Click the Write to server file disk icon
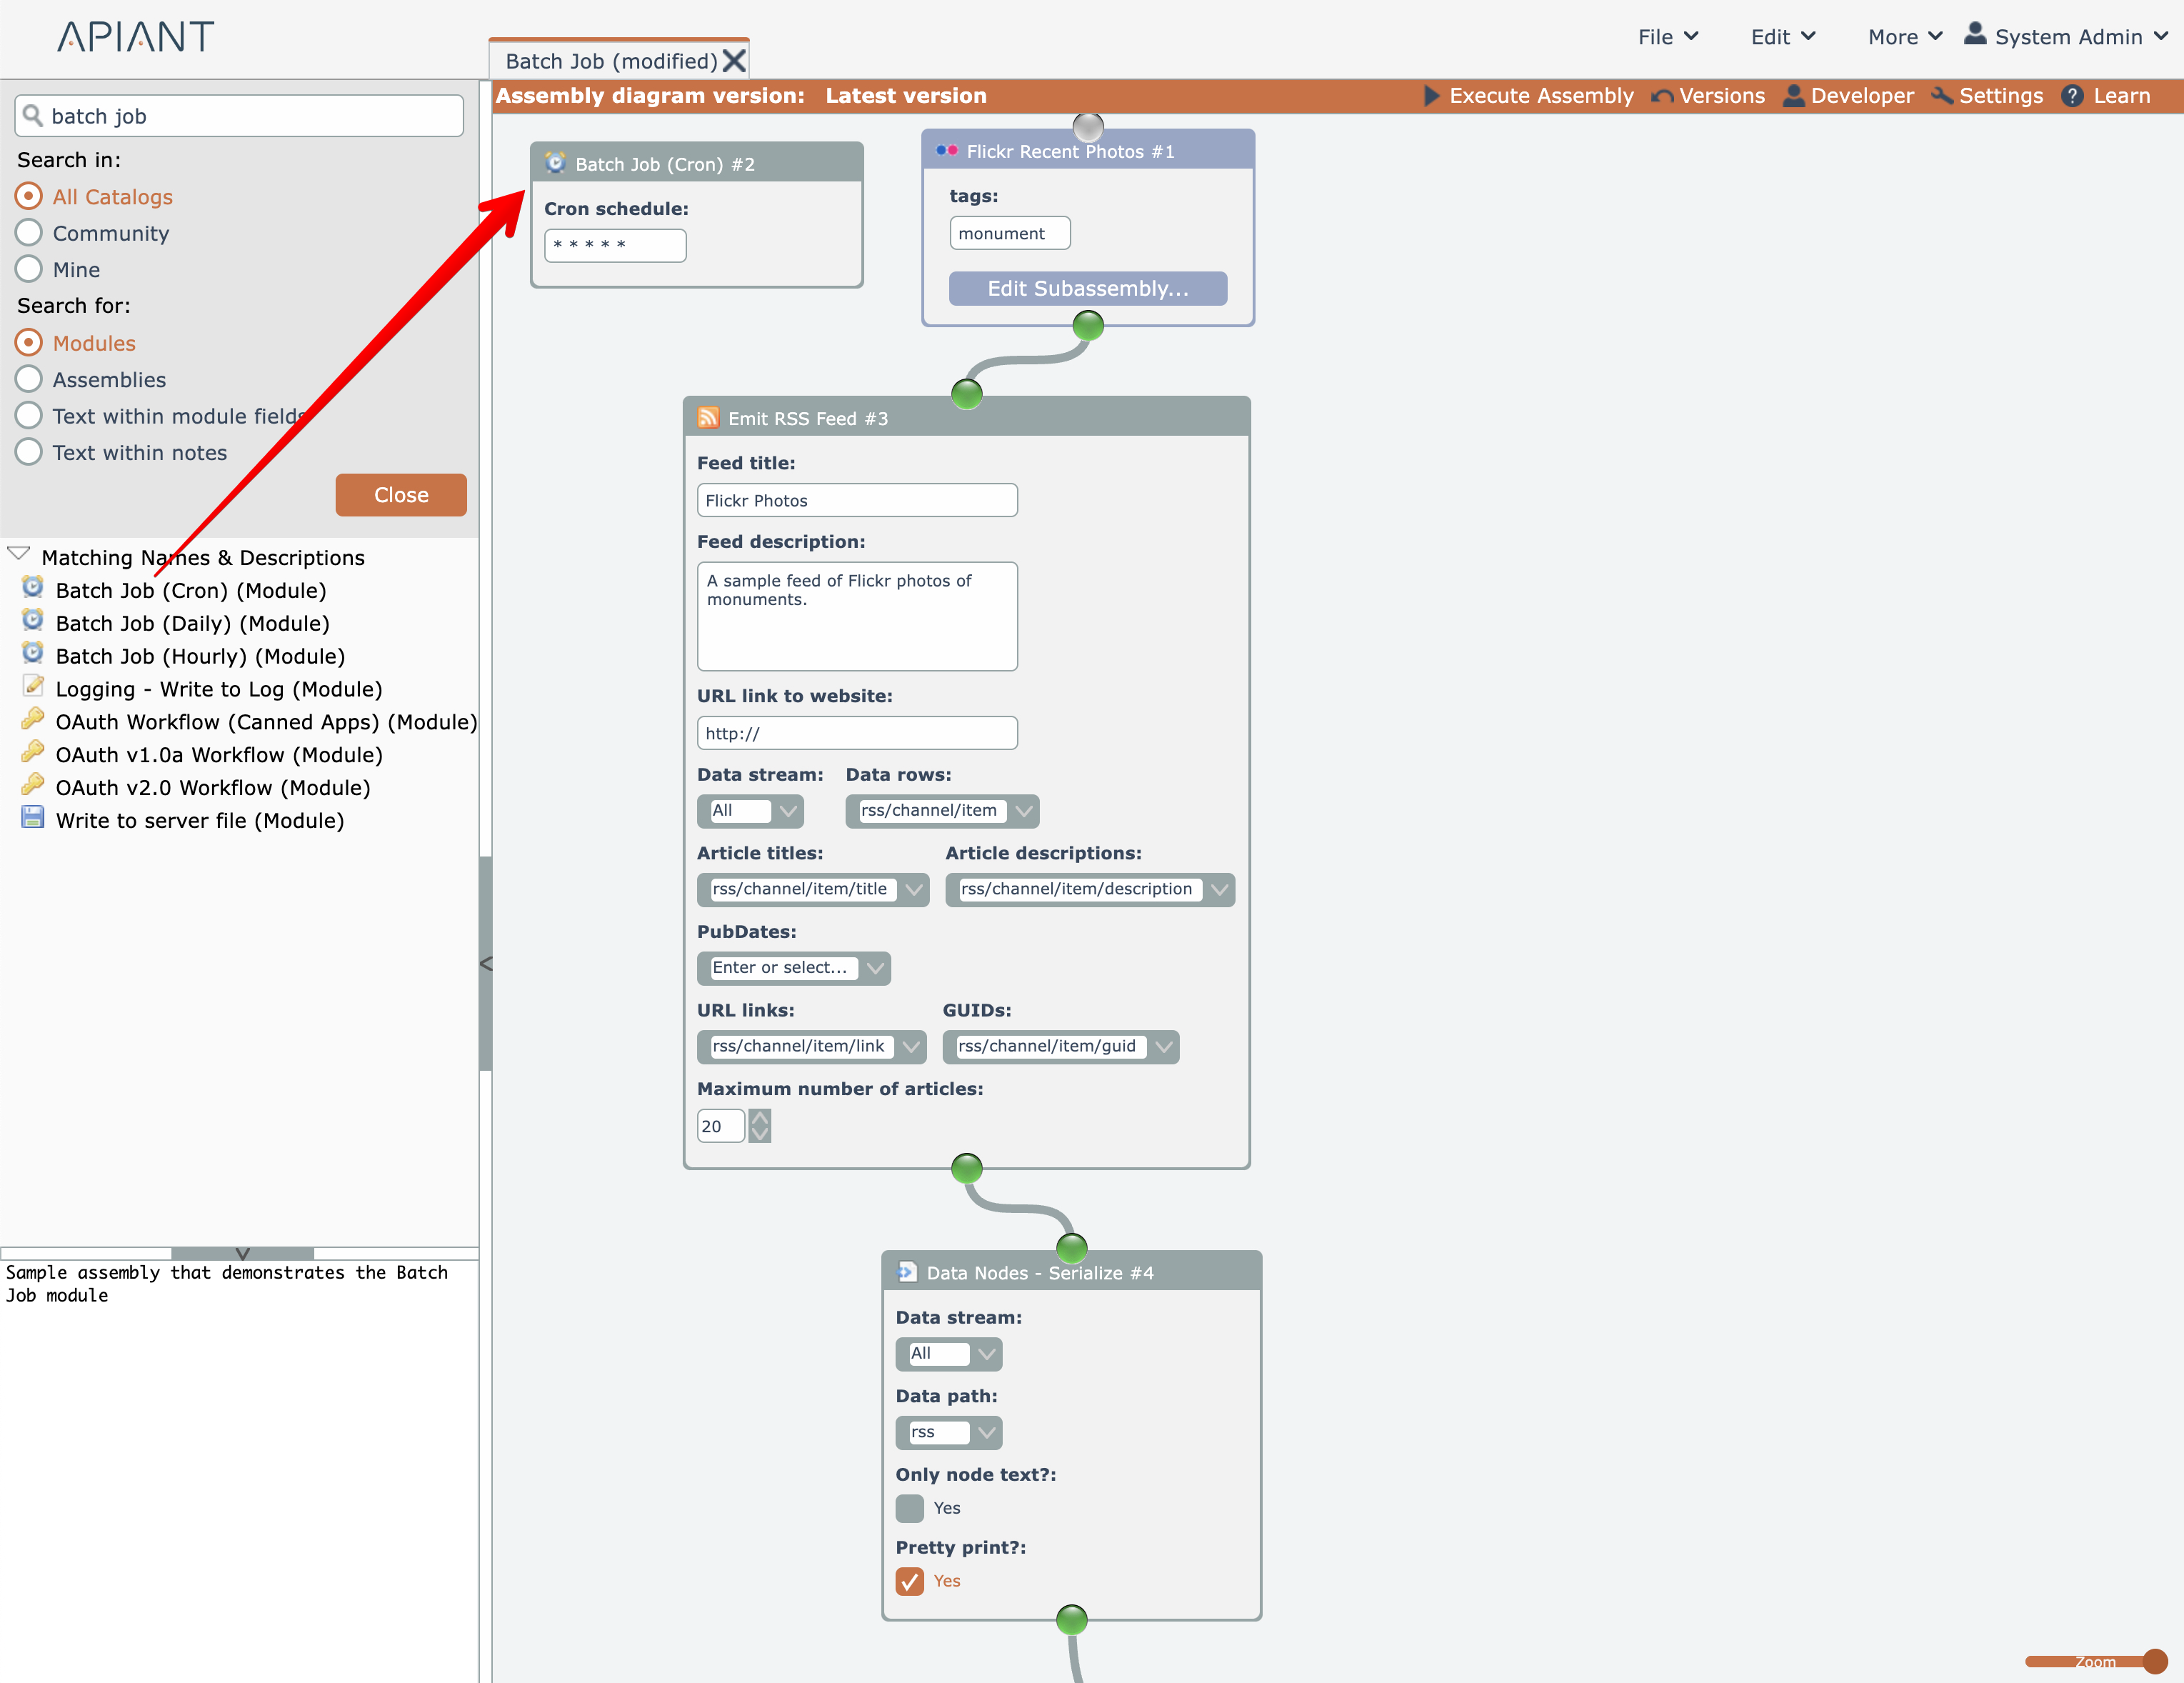Image resolution: width=2184 pixels, height=1683 pixels. (33, 819)
